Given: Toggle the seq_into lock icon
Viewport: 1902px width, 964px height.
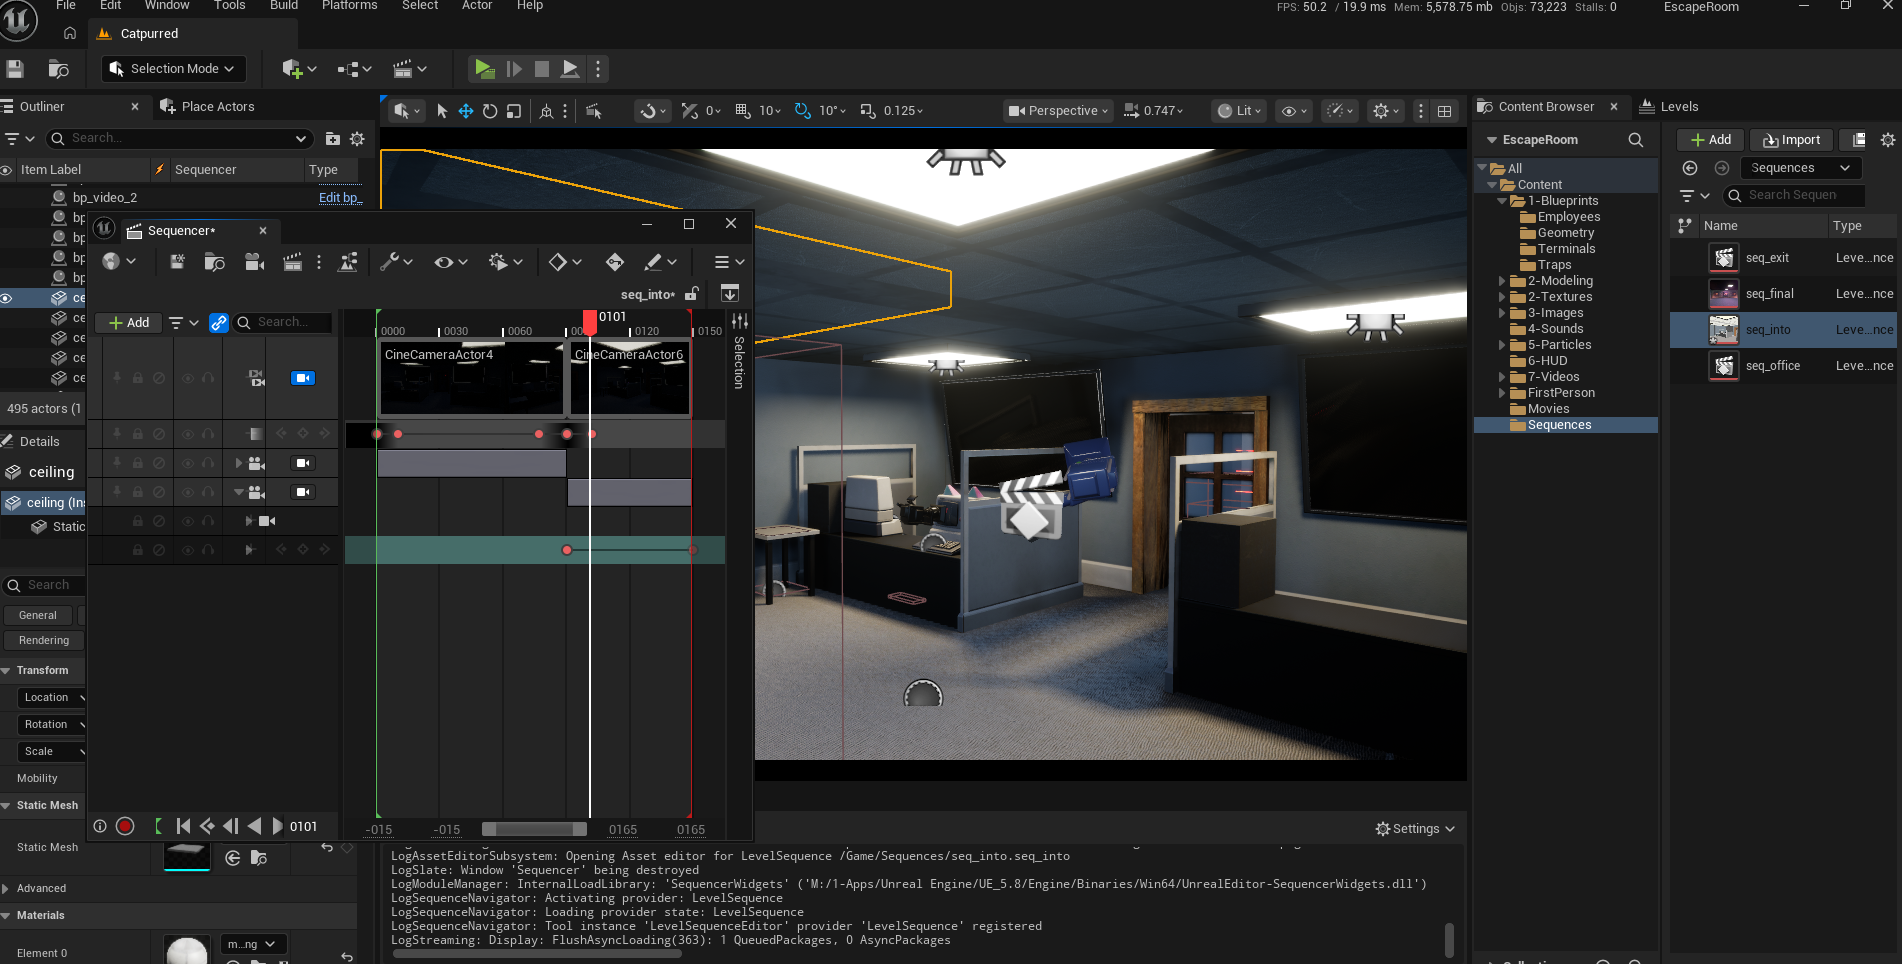Looking at the screenshot, I should [692, 294].
